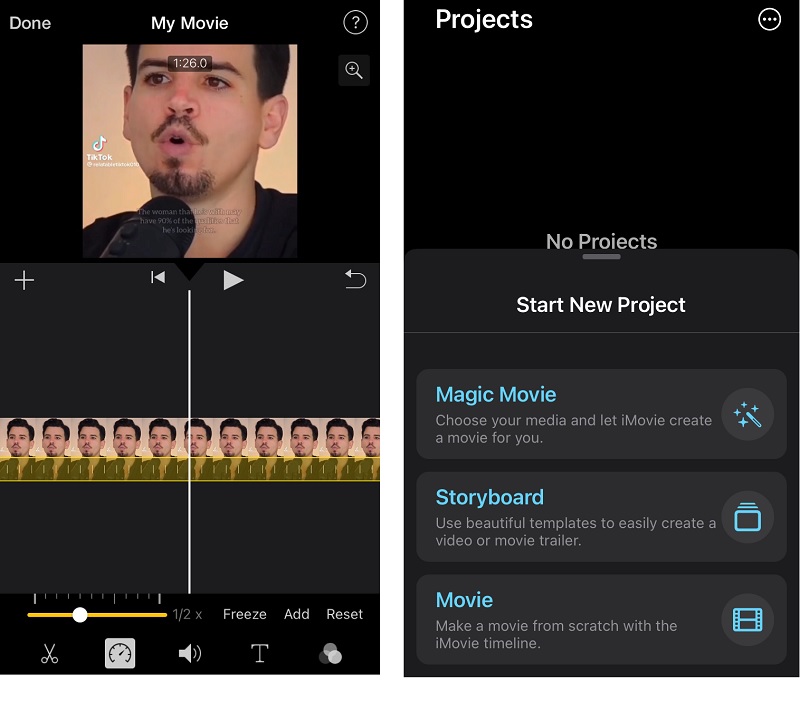Viewport: 800px width, 702px height.
Task: Tap the help question mark icon
Action: [354, 23]
